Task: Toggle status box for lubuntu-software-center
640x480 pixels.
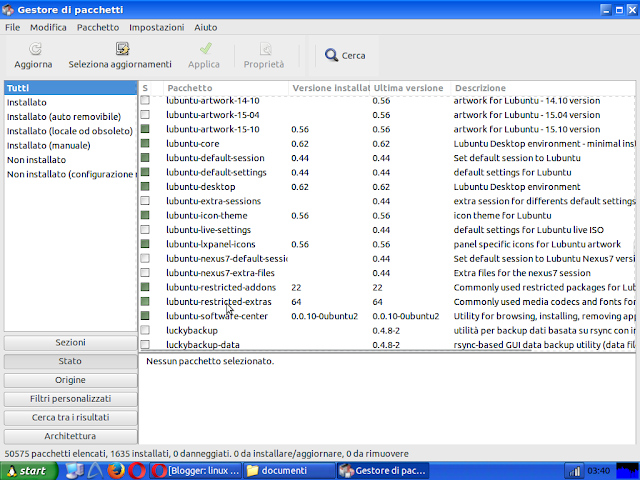Action: tap(145, 316)
